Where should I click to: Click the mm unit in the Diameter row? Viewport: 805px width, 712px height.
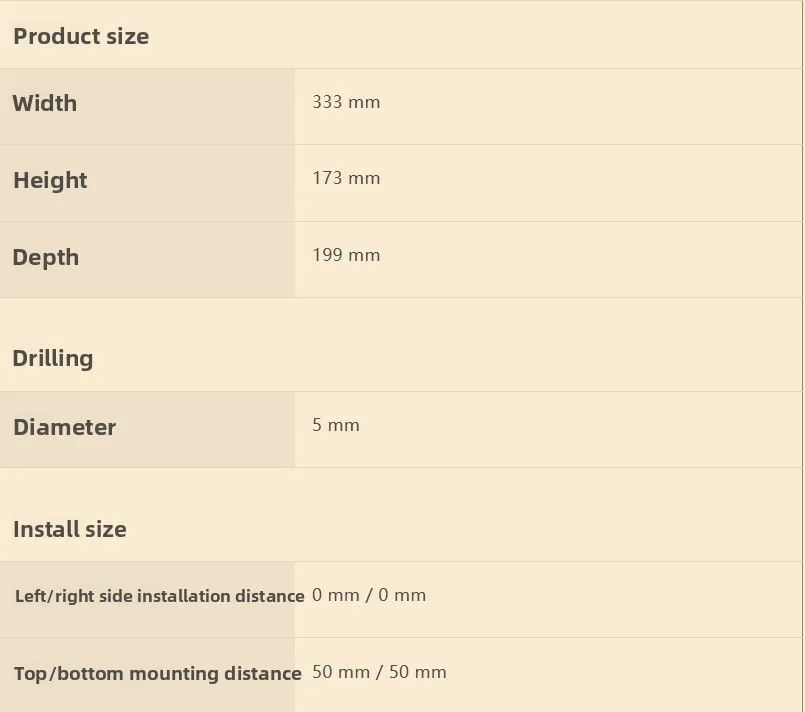click(343, 425)
